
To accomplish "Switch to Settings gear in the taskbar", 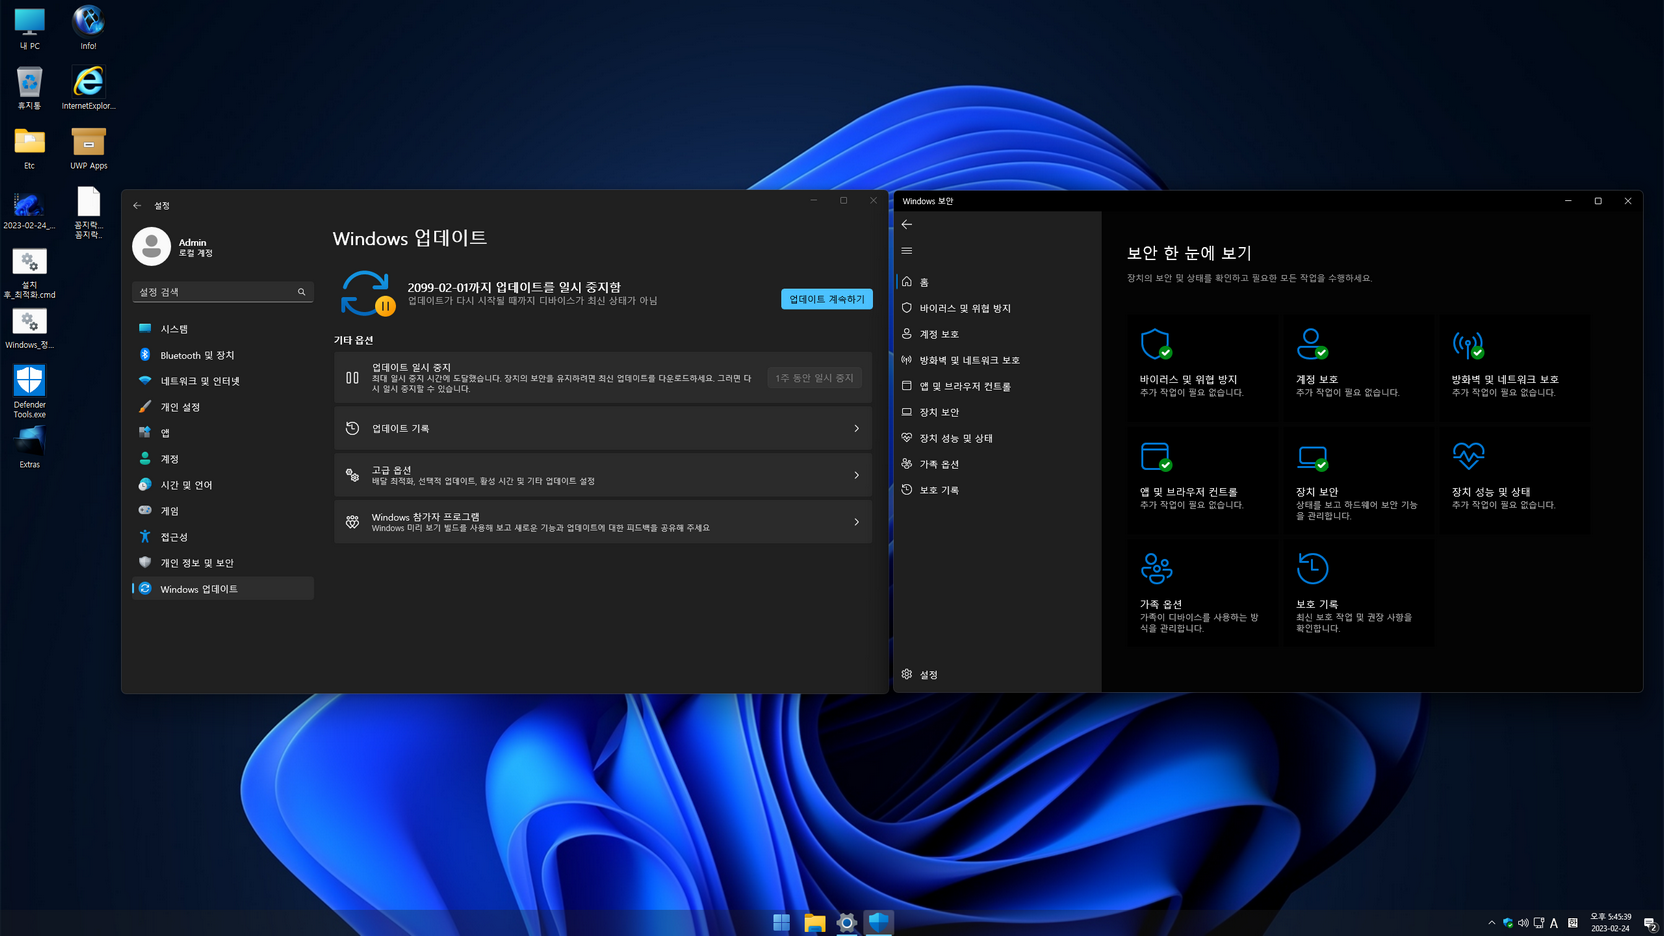I will (x=847, y=923).
